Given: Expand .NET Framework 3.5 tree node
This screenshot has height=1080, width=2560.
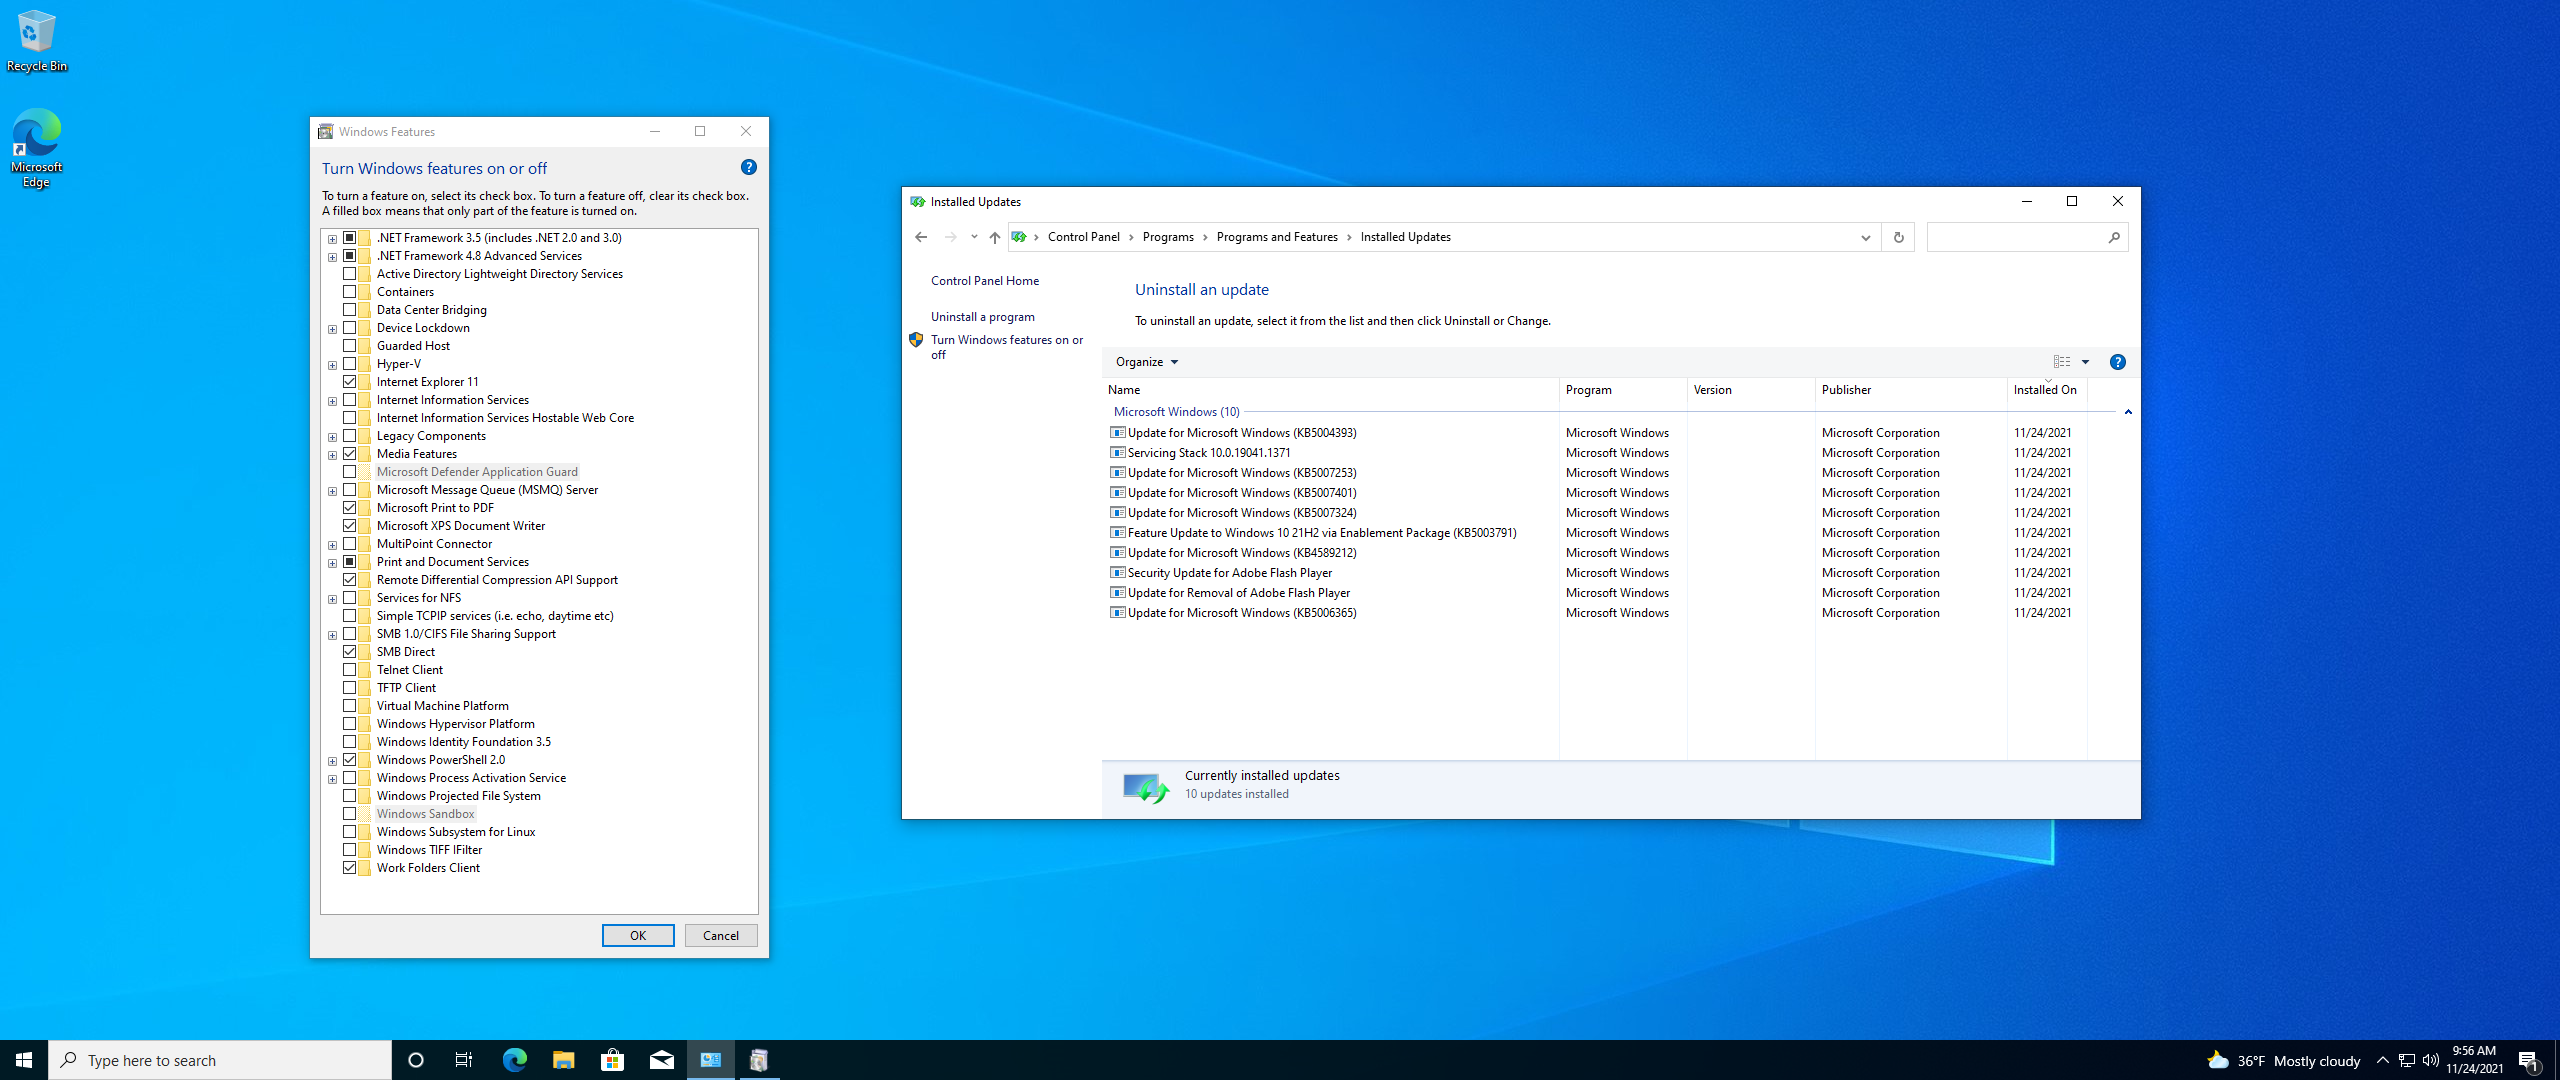Looking at the screenshot, I should pos(332,239).
